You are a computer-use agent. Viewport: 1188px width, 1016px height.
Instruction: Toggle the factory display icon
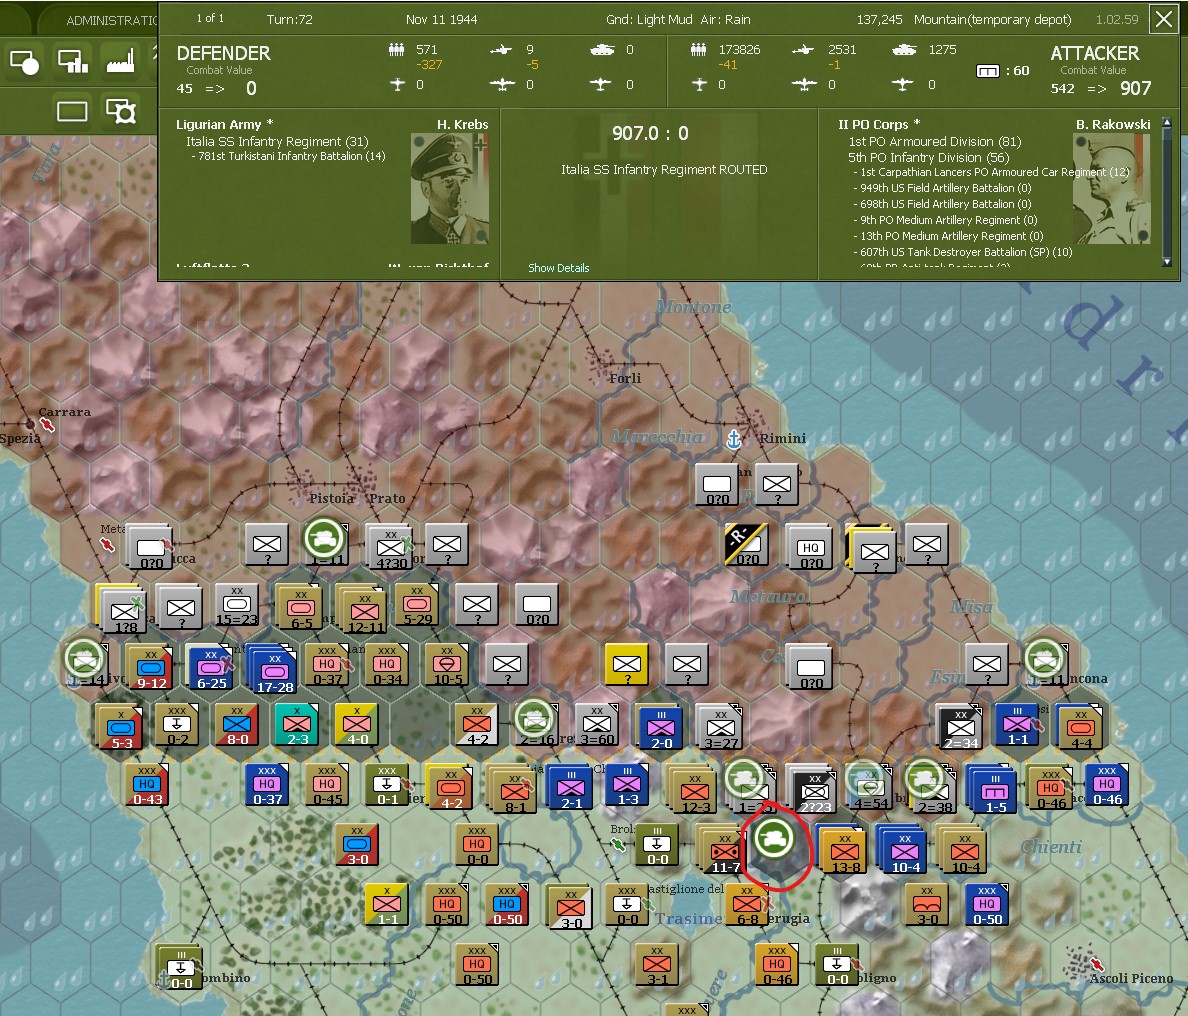pyautogui.click(x=122, y=61)
